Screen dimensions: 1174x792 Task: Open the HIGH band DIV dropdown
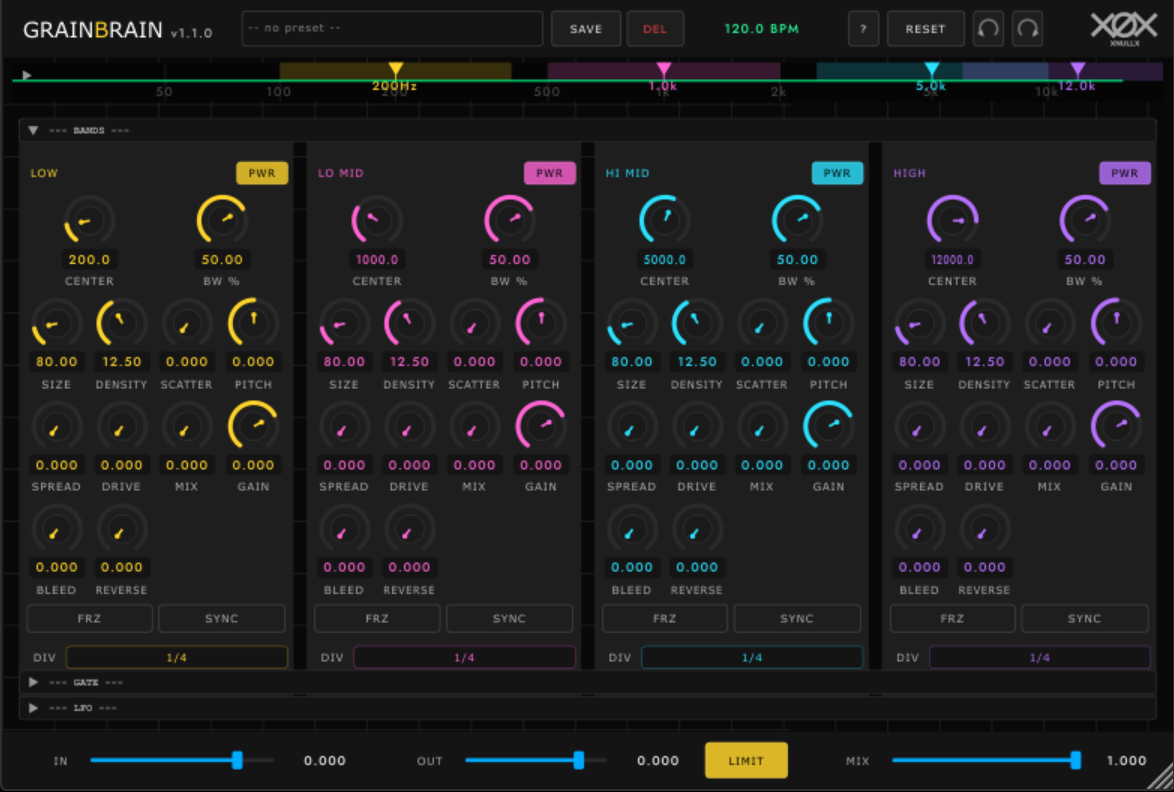tap(1039, 657)
